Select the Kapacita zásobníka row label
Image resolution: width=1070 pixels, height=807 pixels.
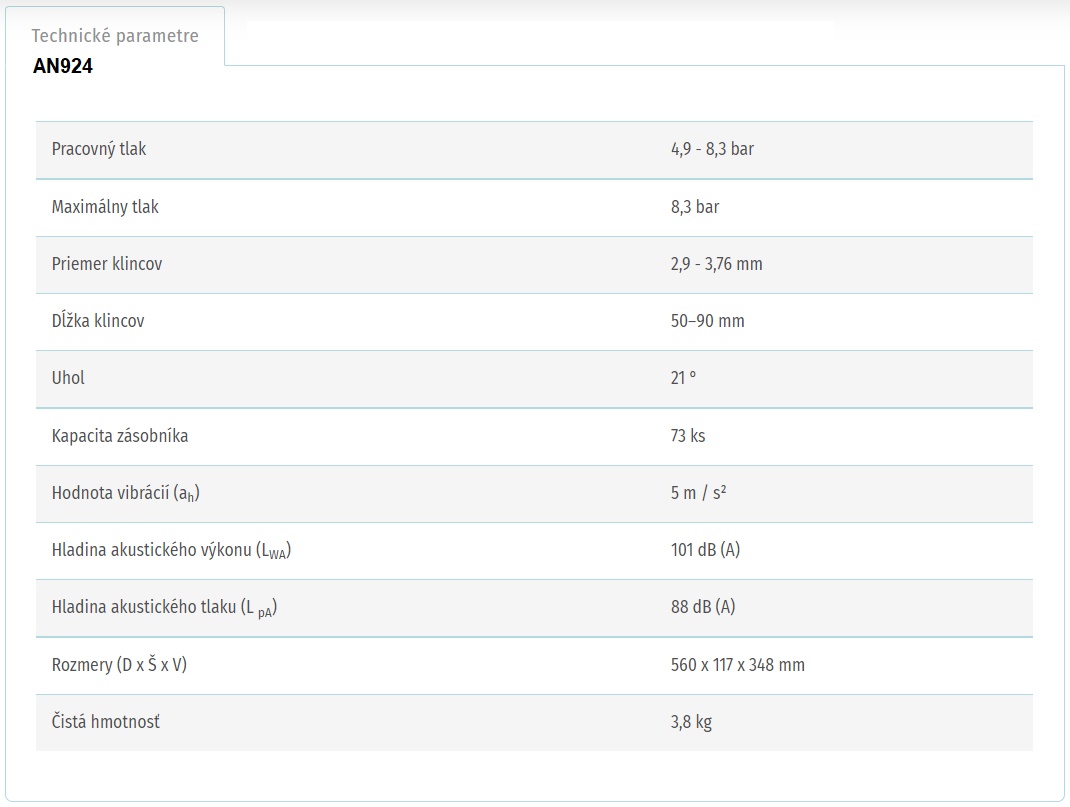[x=120, y=436]
